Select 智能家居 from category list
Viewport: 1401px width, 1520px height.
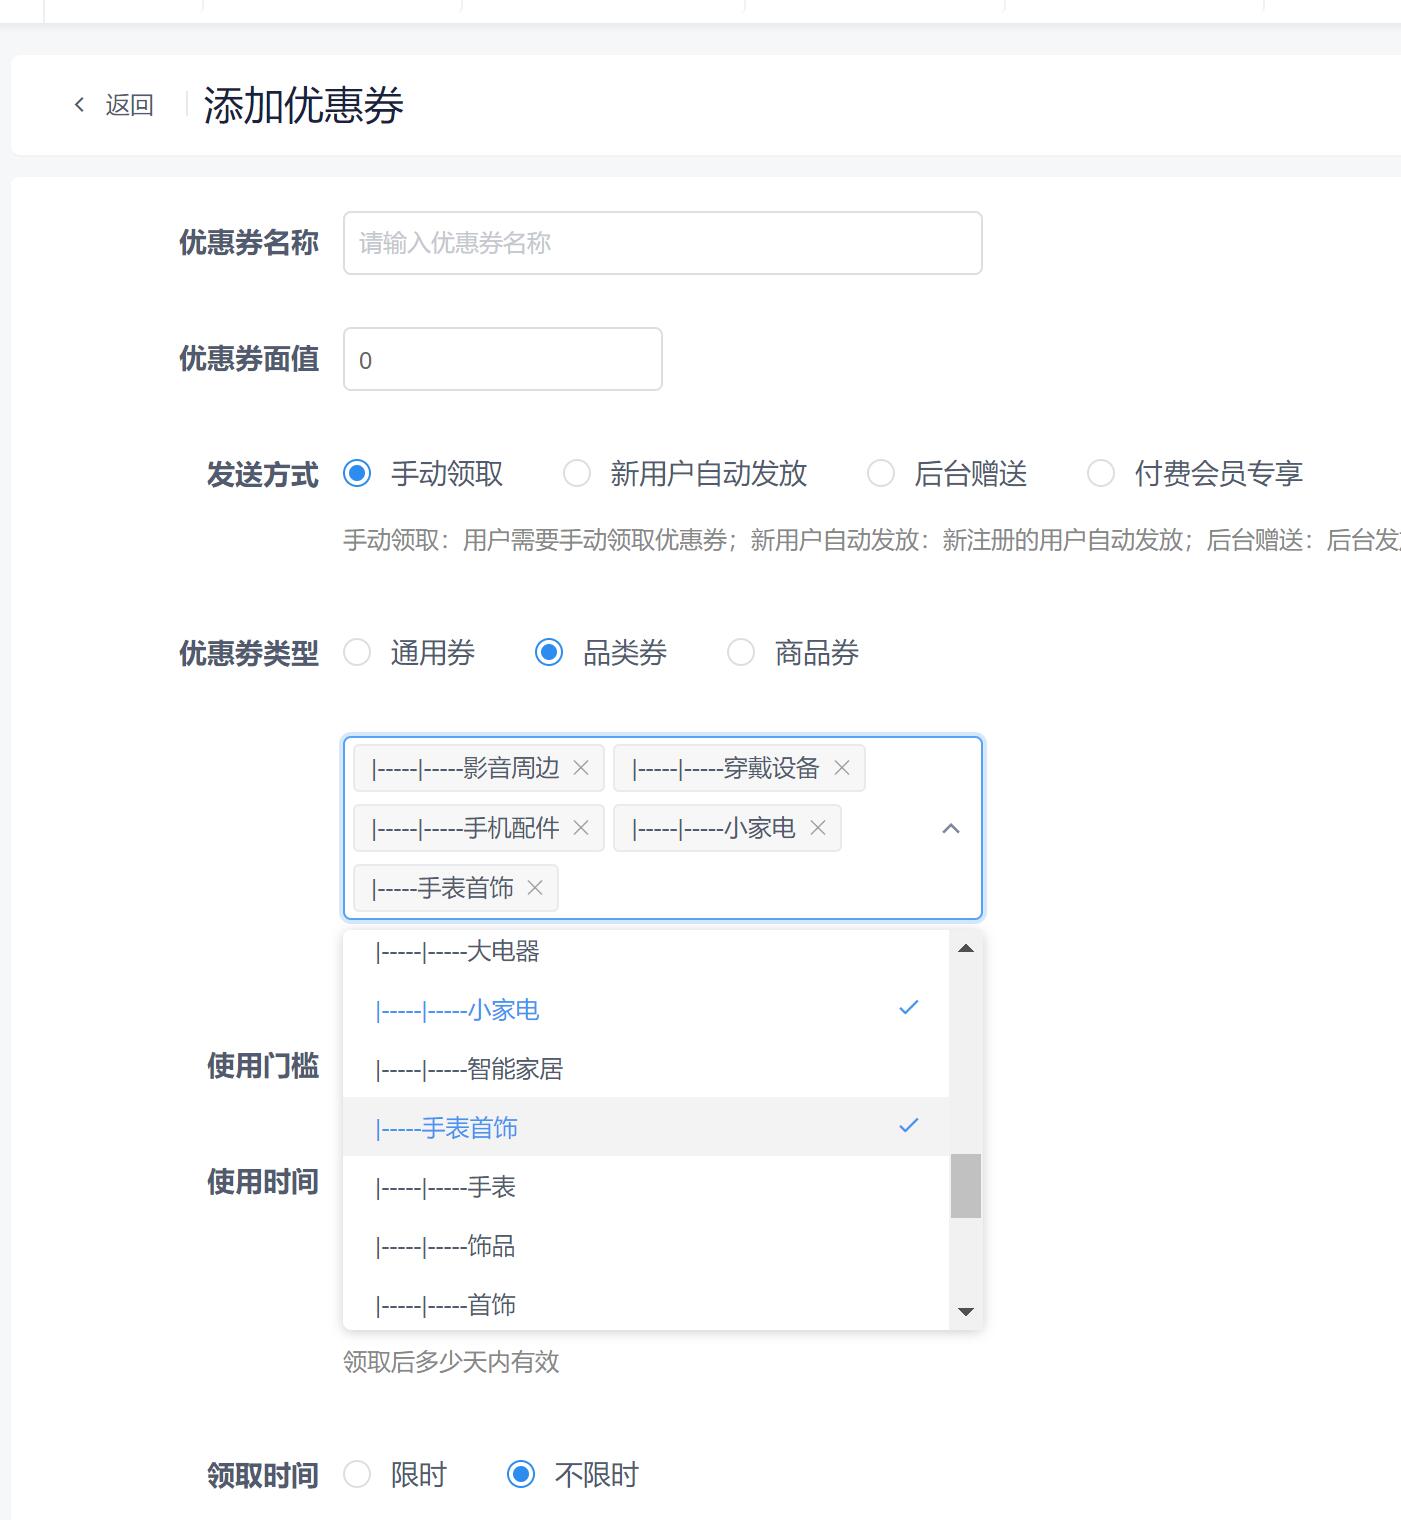[x=515, y=1069]
